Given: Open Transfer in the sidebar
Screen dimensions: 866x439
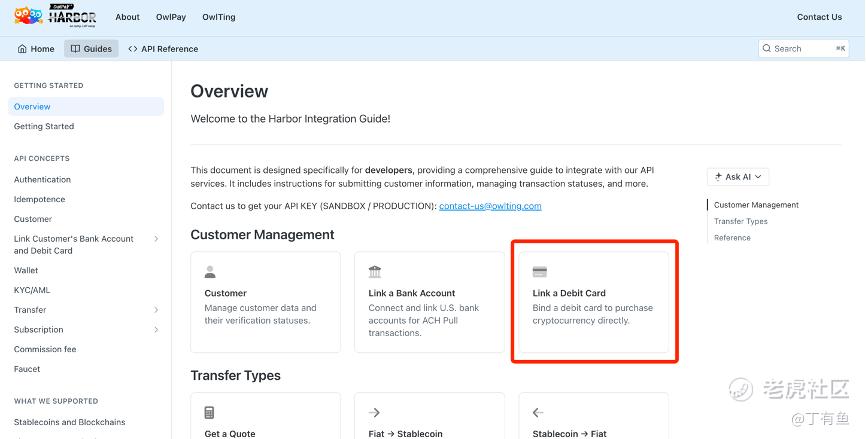Looking at the screenshot, I should (x=30, y=310).
